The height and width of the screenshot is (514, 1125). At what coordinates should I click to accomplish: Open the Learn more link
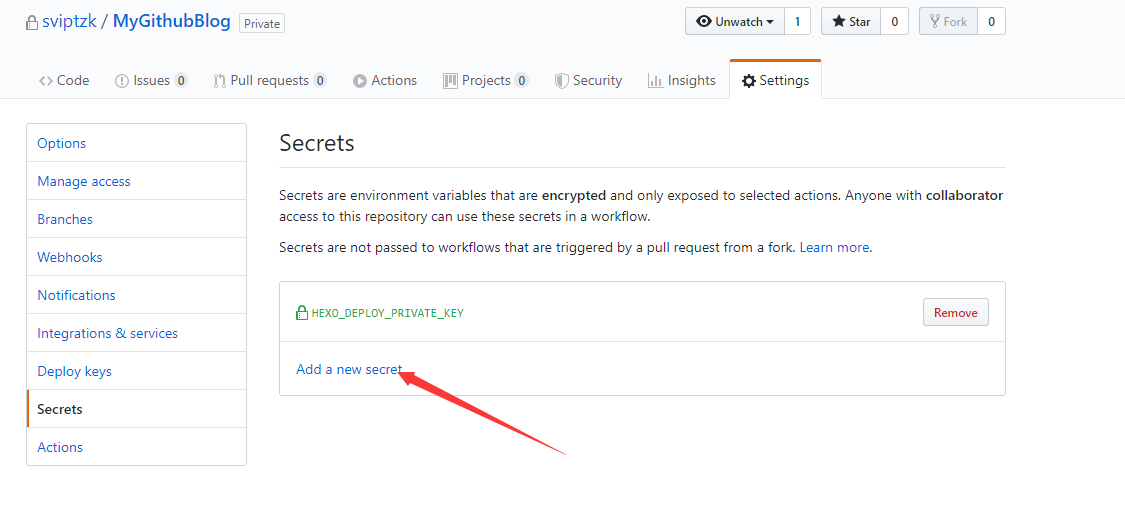(834, 248)
